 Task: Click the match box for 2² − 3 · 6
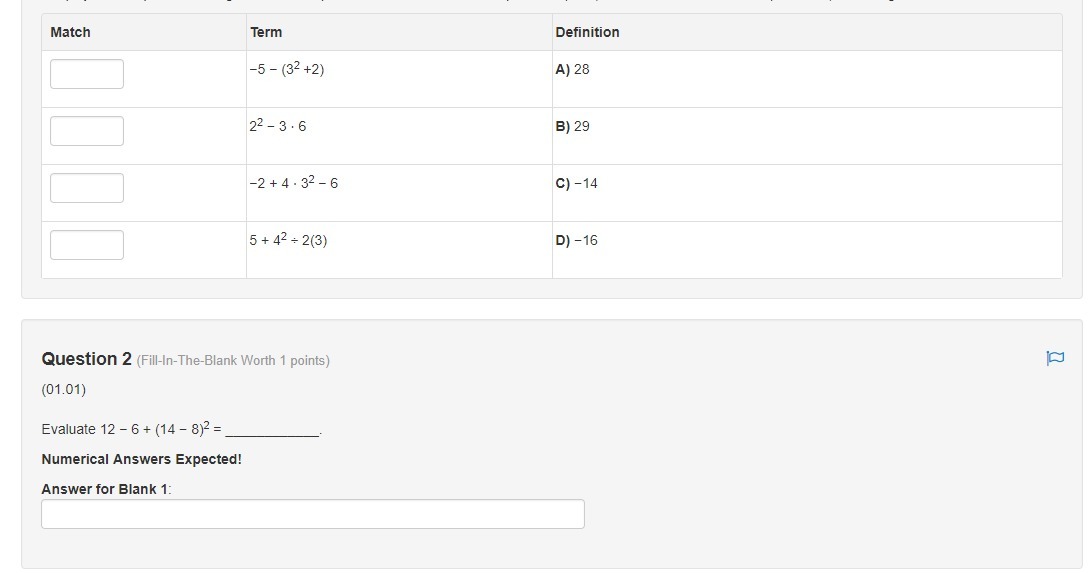point(87,131)
